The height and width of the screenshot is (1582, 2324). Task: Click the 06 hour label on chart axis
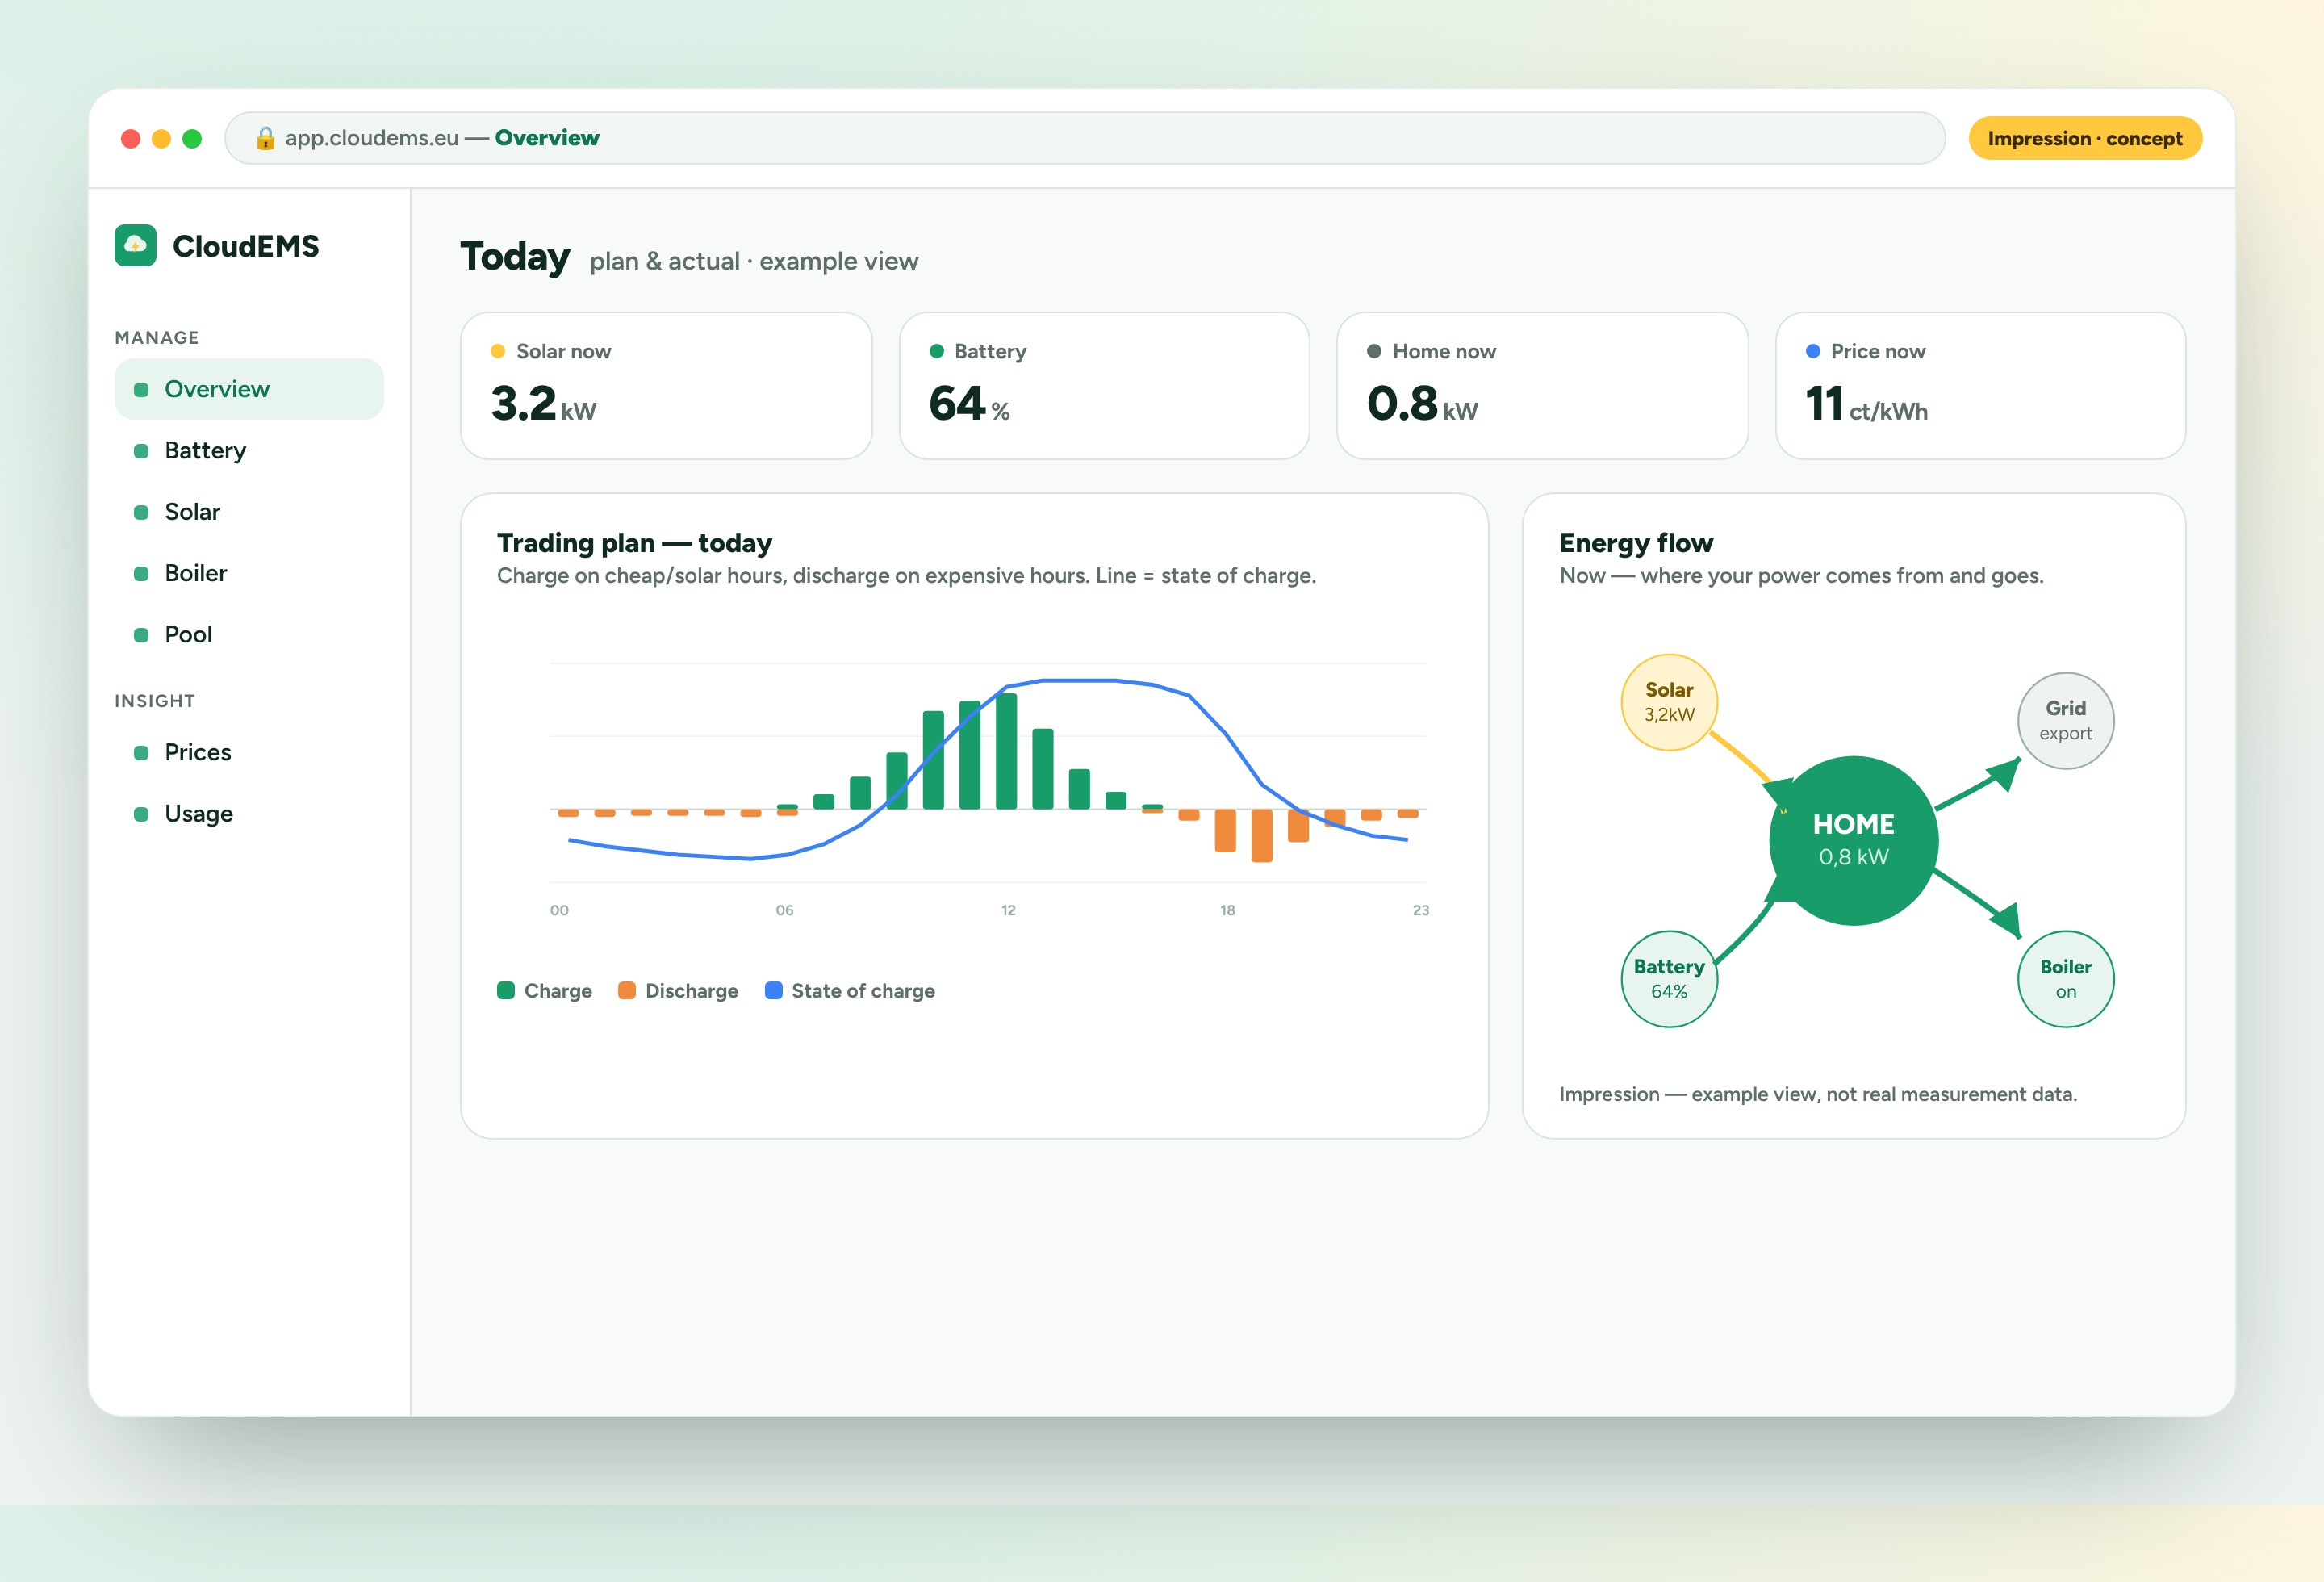[x=784, y=910]
